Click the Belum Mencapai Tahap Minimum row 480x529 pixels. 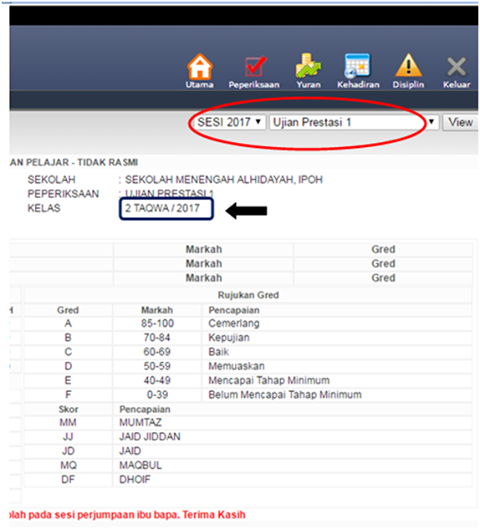(248, 395)
